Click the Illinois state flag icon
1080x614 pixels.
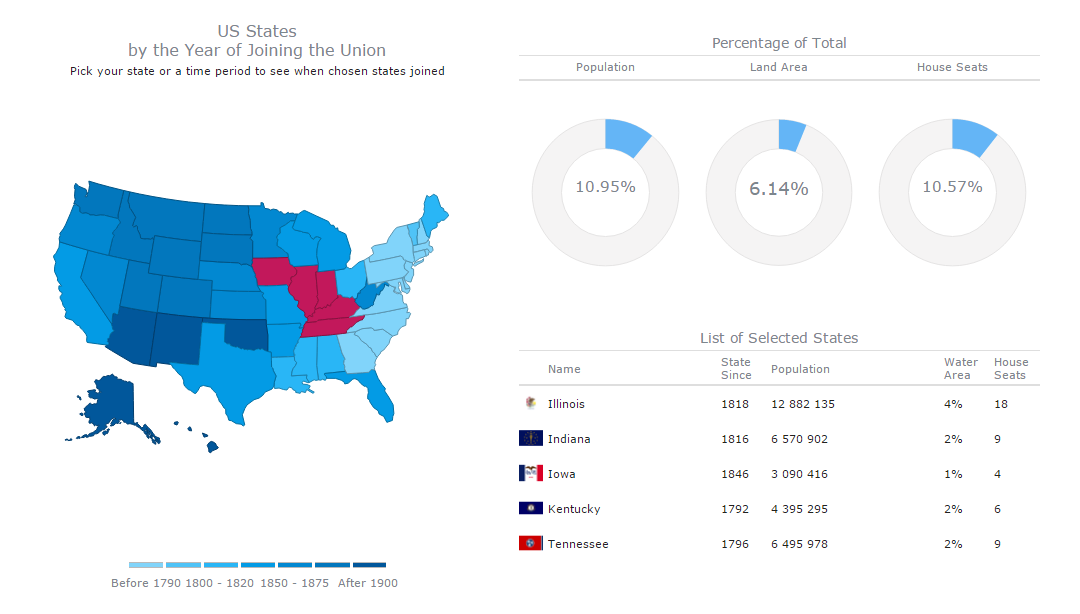(530, 404)
